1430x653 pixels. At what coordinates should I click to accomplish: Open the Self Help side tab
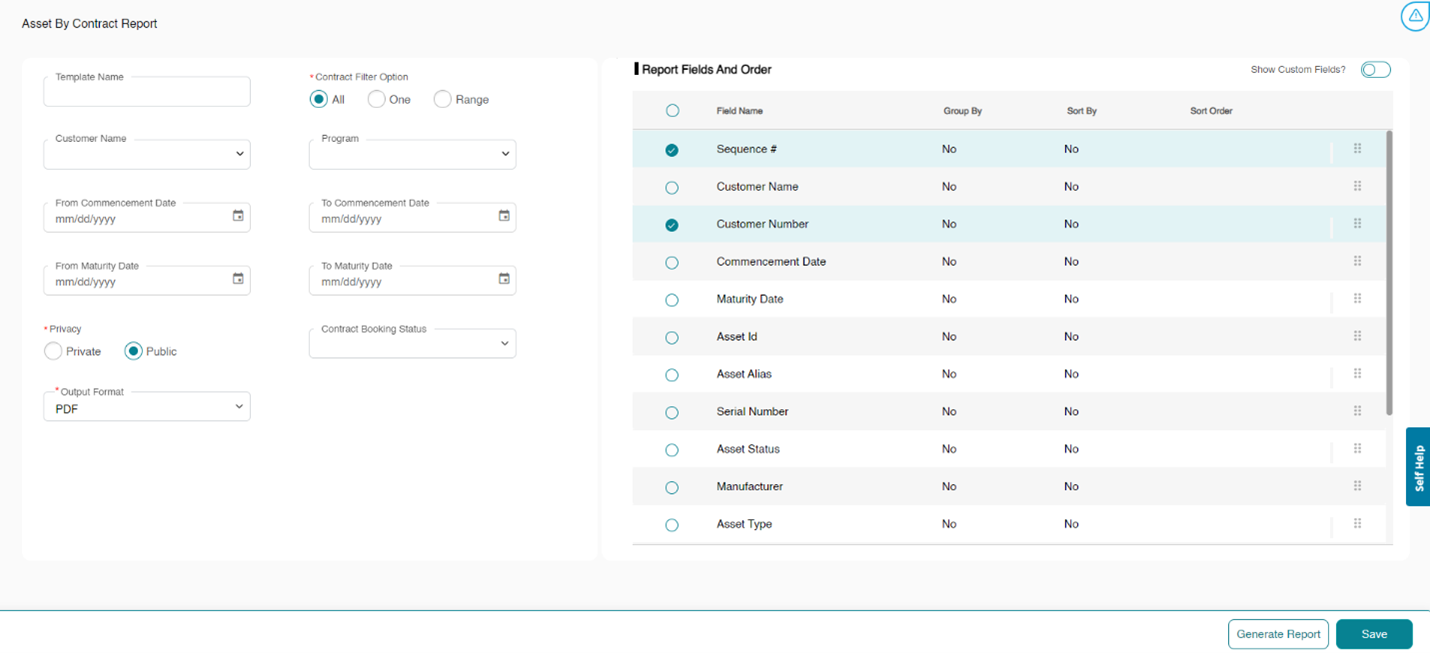tap(1417, 467)
